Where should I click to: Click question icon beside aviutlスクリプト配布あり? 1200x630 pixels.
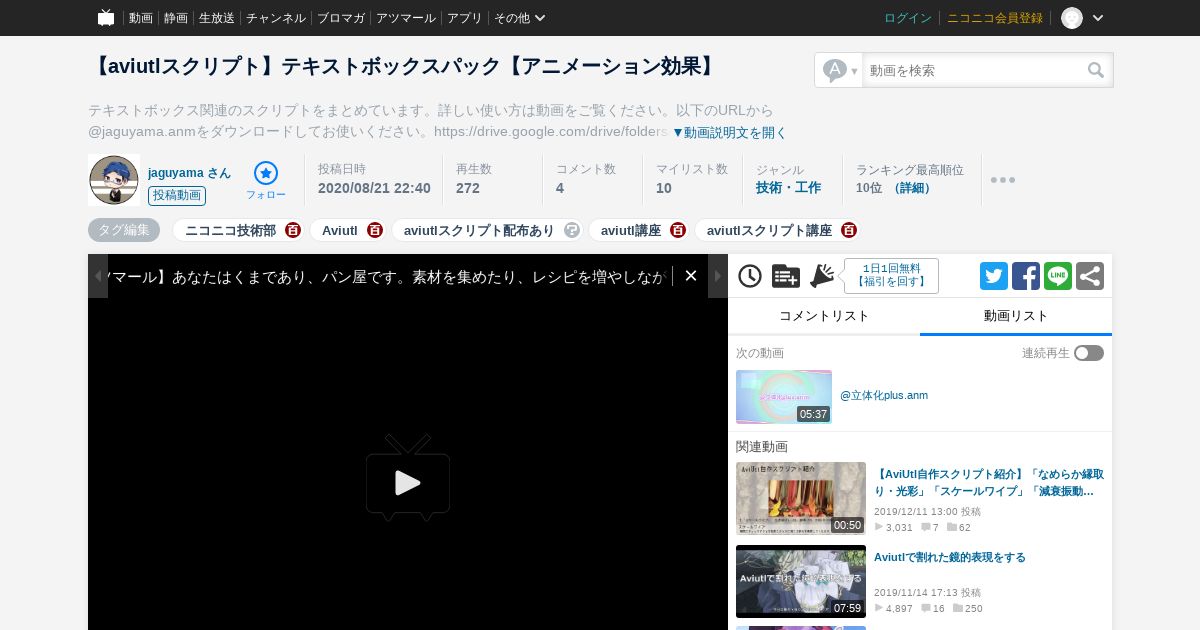[x=572, y=230]
